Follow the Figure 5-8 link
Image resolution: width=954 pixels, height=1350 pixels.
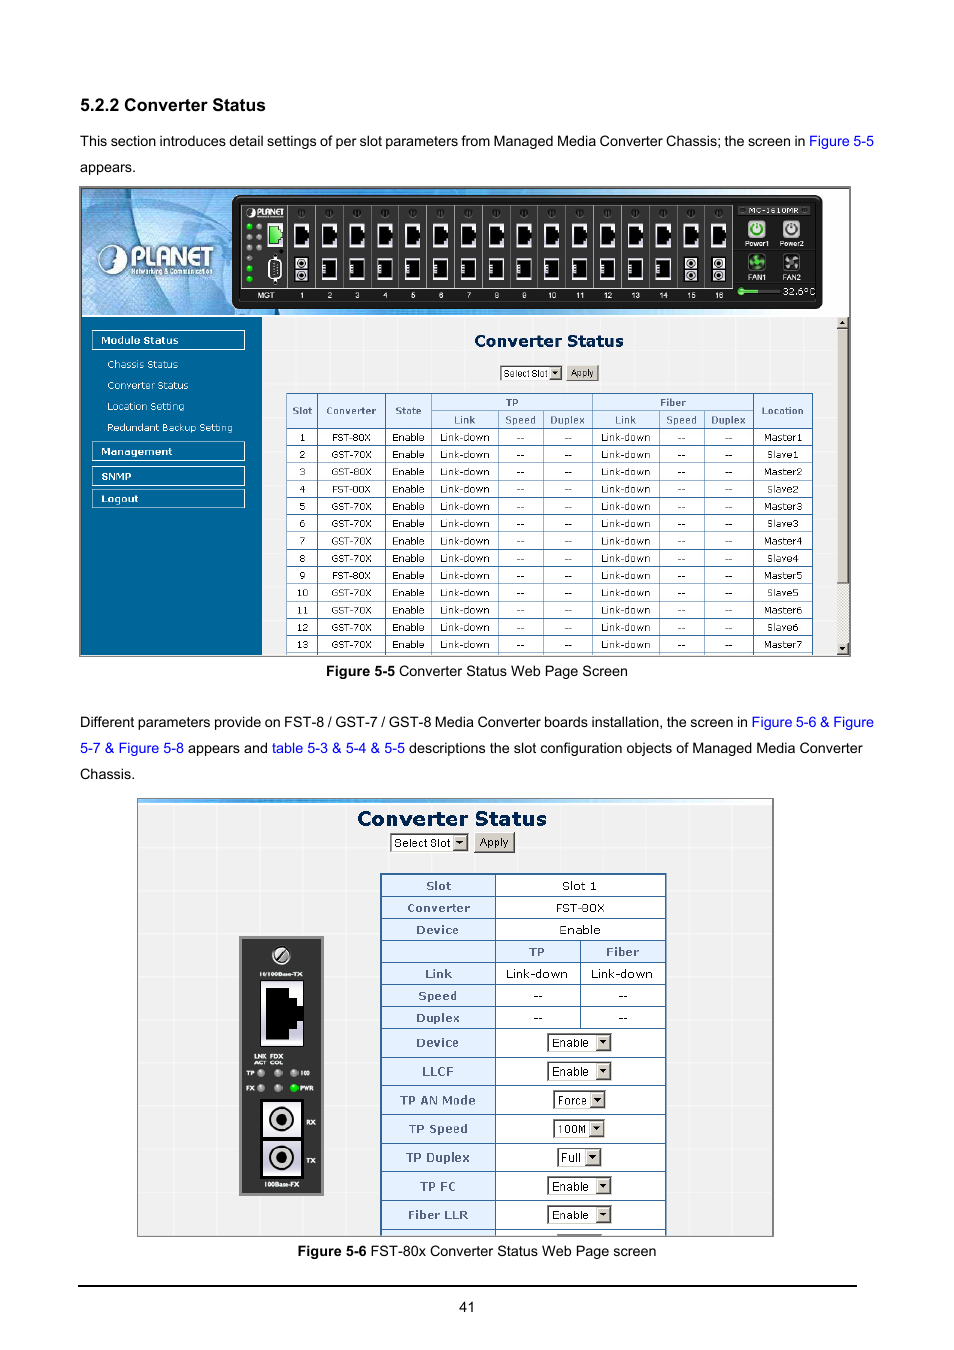[x=151, y=748]
